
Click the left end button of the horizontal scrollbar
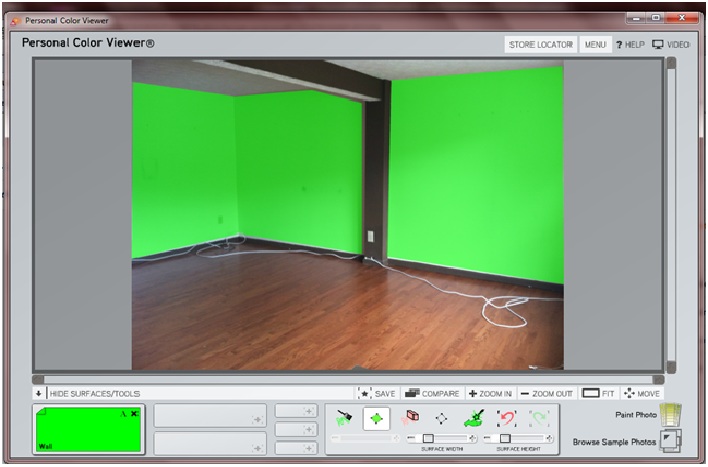[38, 380]
